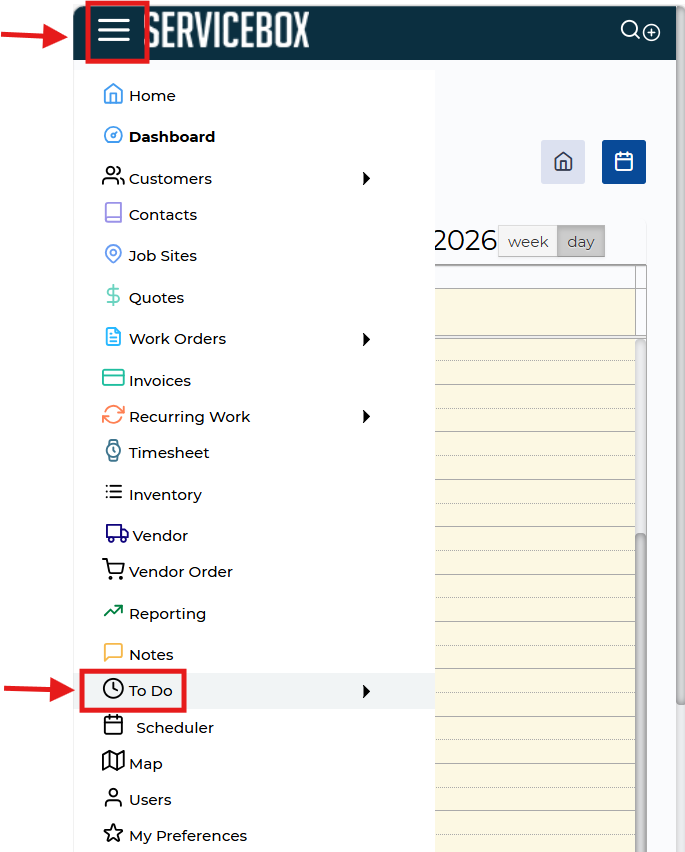685x852 pixels.
Task: Expand the Work Orders submenu arrow
Action: (x=366, y=339)
